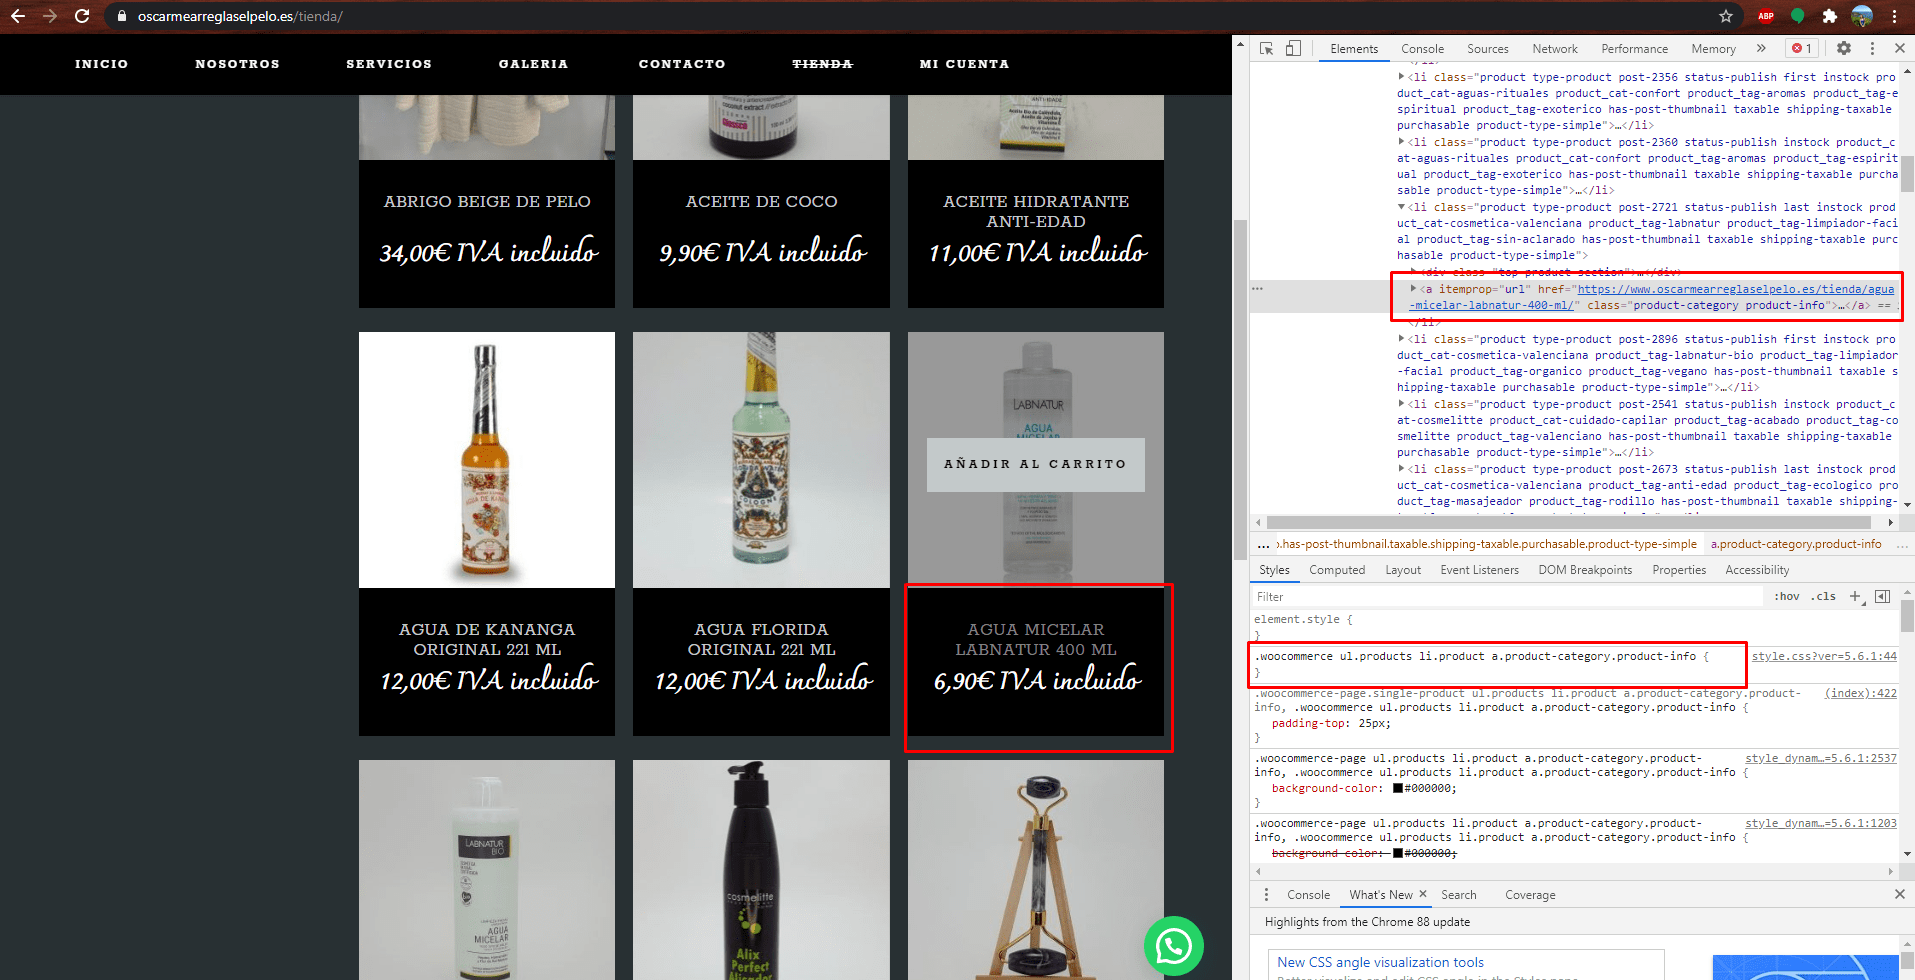Screen dimensions: 1915x980
Task: Click the browser address bar URL
Action: point(240,16)
